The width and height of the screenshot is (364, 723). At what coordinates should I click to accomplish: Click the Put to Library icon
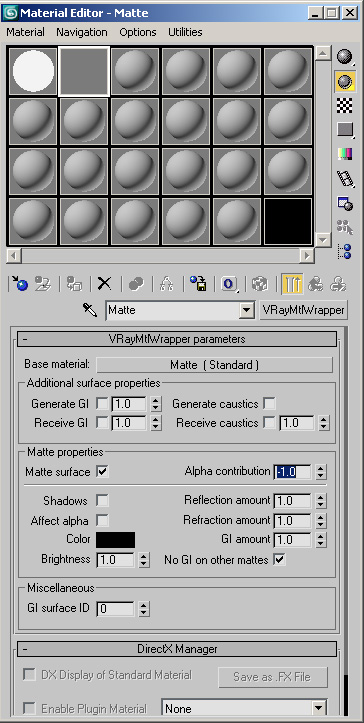pyautogui.click(x=199, y=284)
